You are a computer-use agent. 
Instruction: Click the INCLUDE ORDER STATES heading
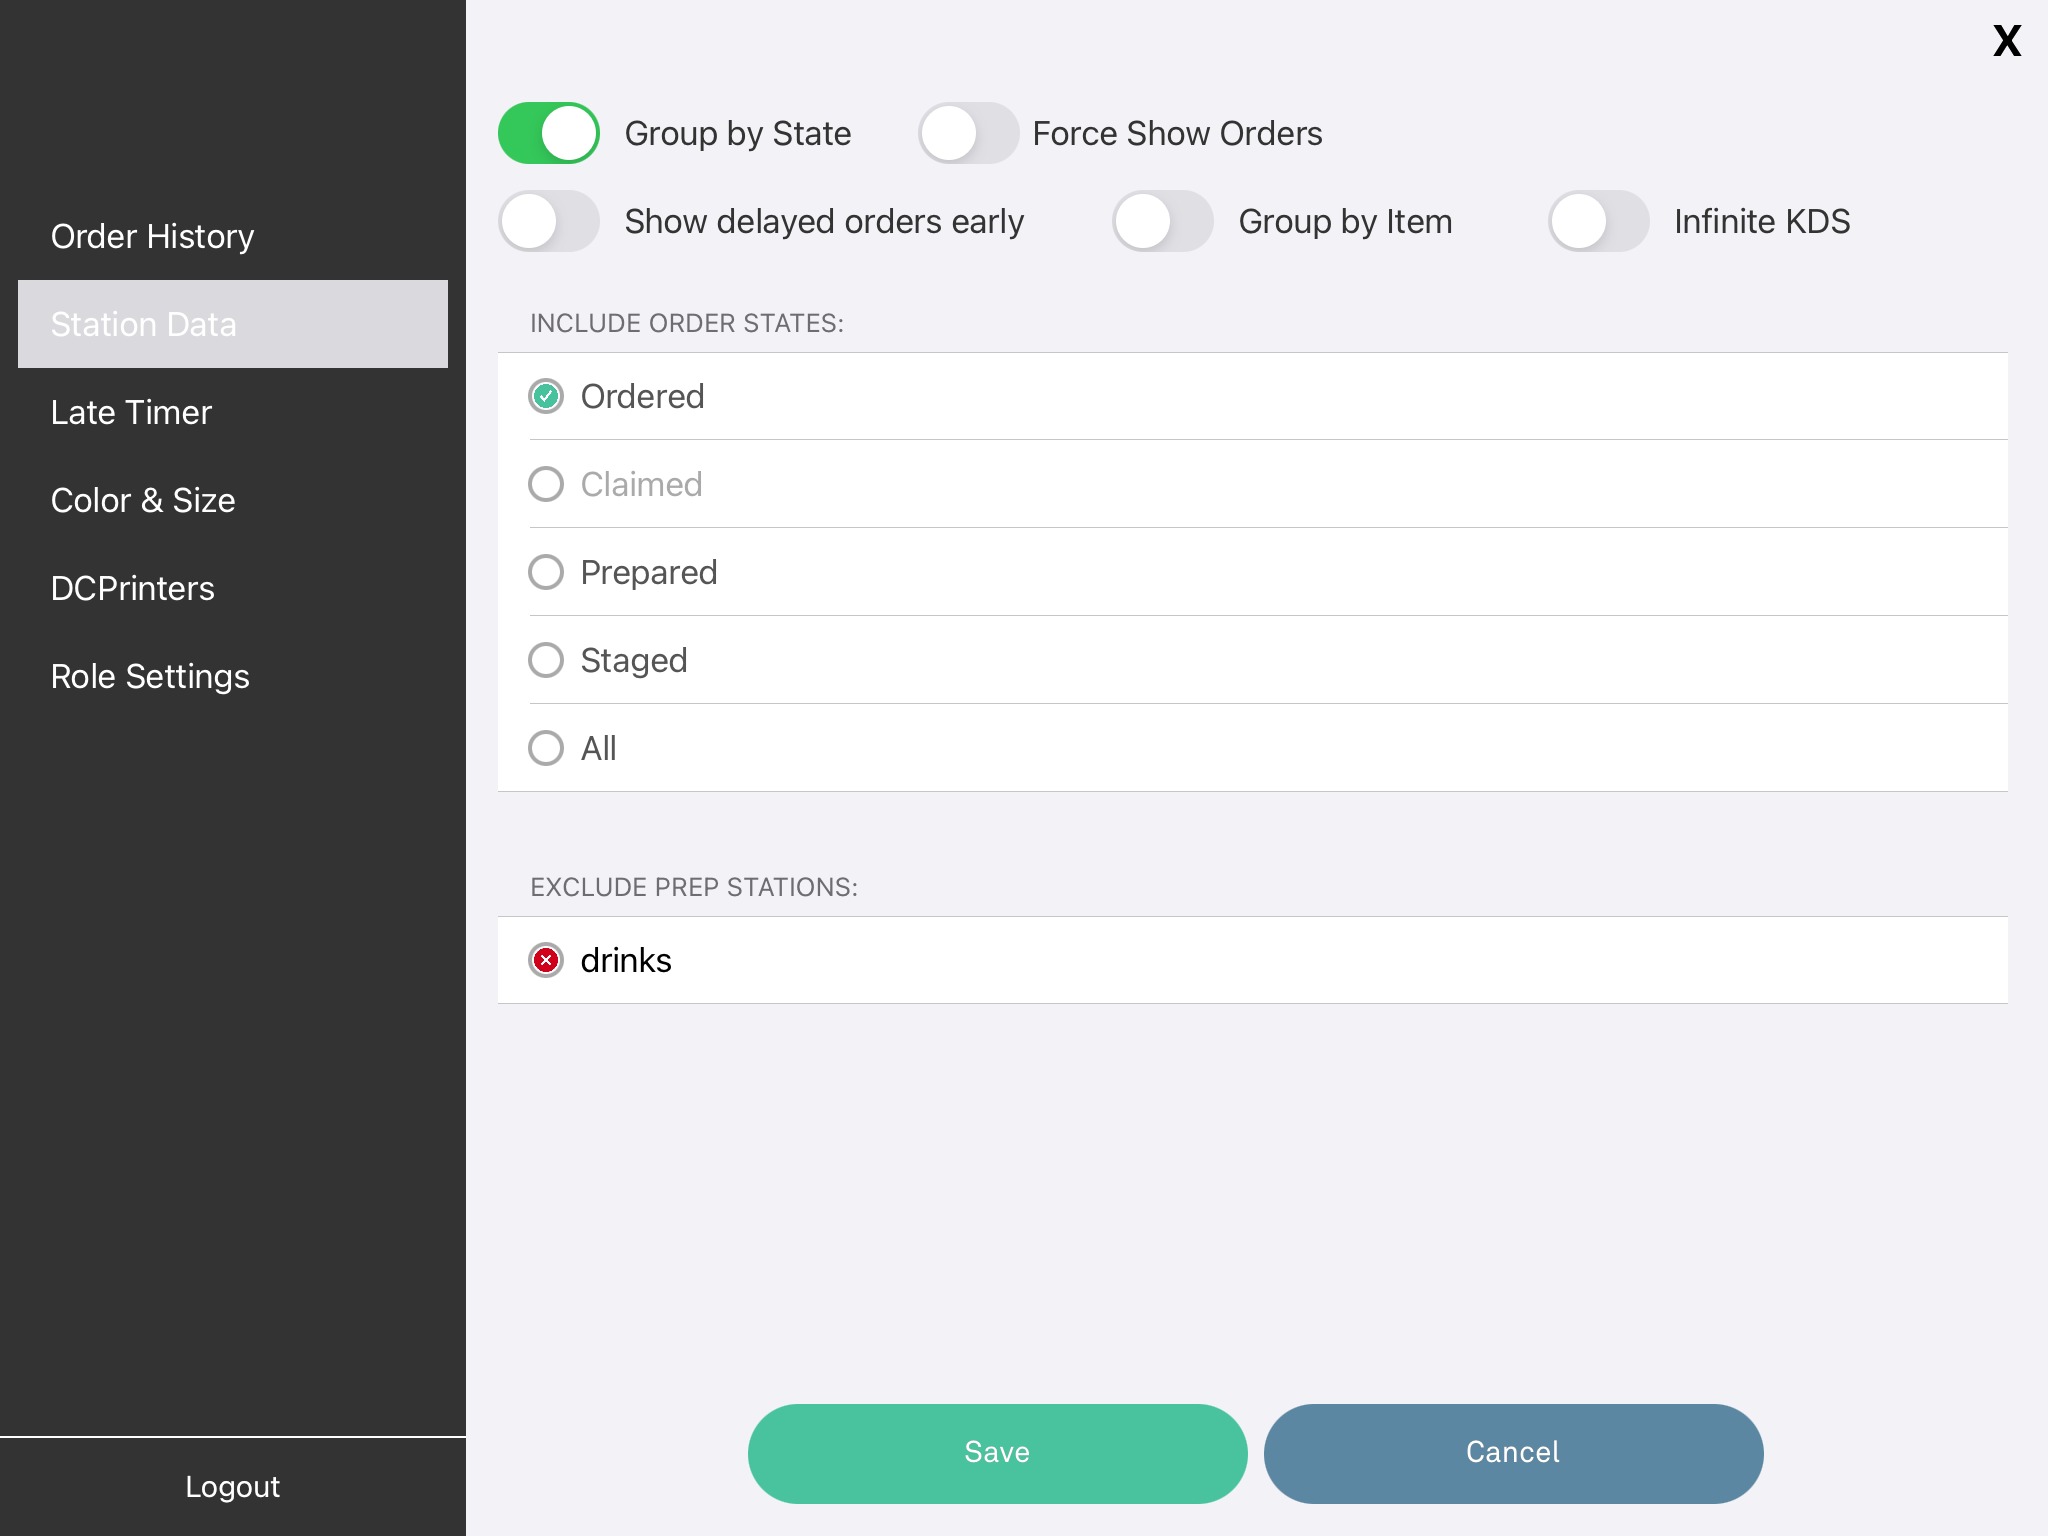686,323
